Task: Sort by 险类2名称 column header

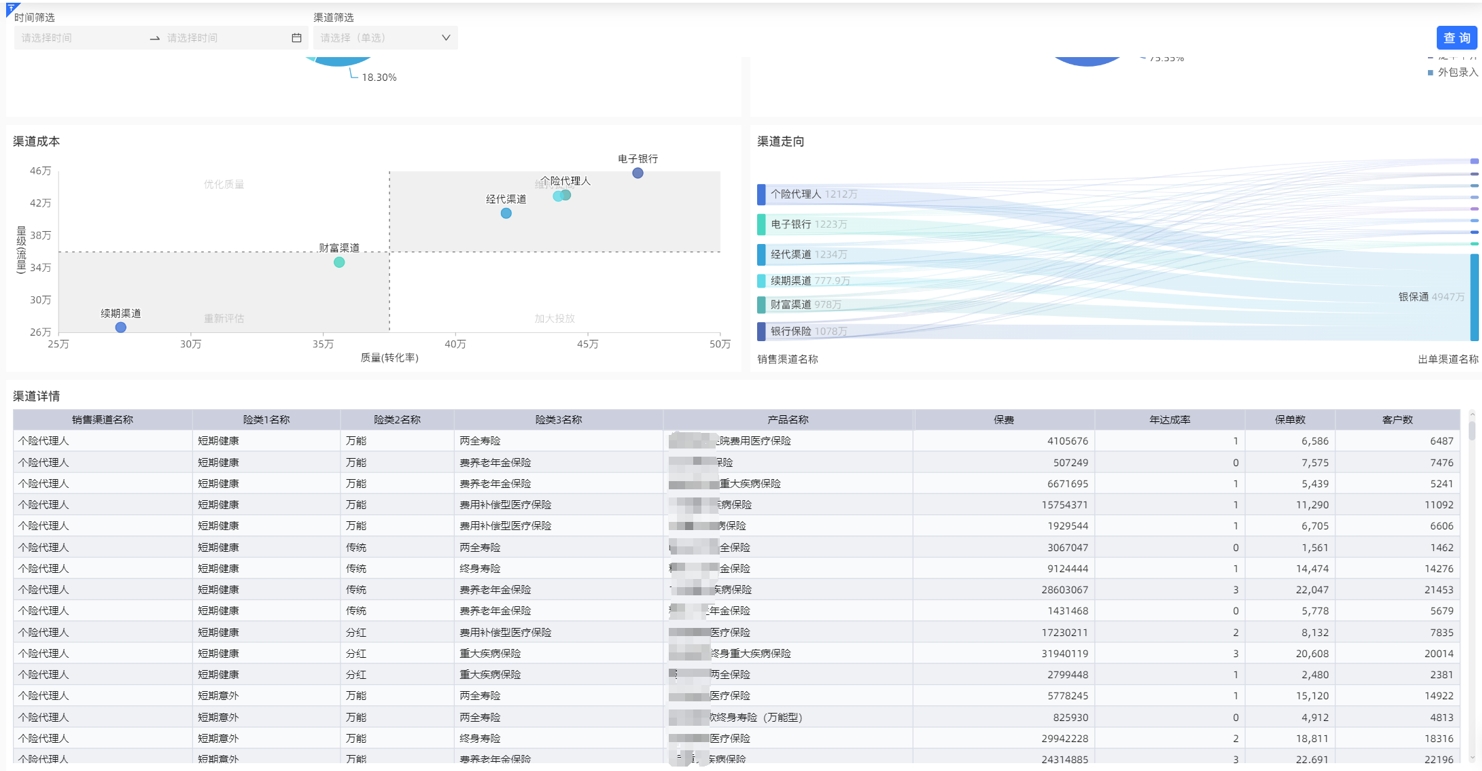Action: [397, 420]
